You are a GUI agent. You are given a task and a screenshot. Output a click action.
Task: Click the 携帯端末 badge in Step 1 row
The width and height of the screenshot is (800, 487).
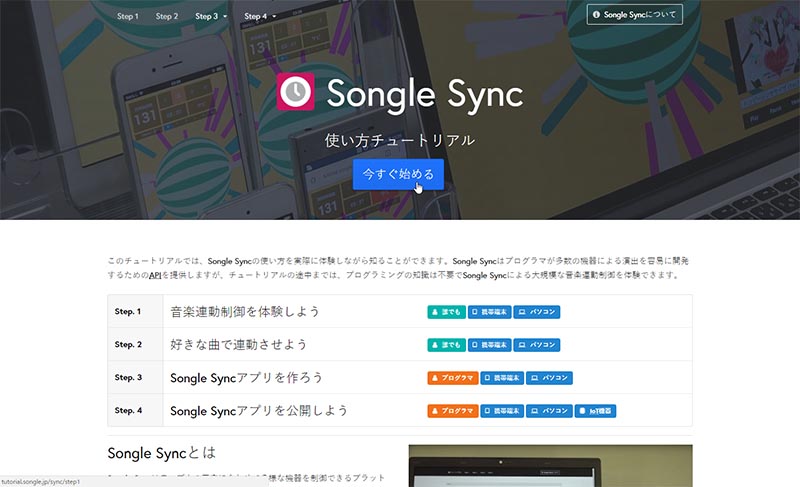(489, 312)
